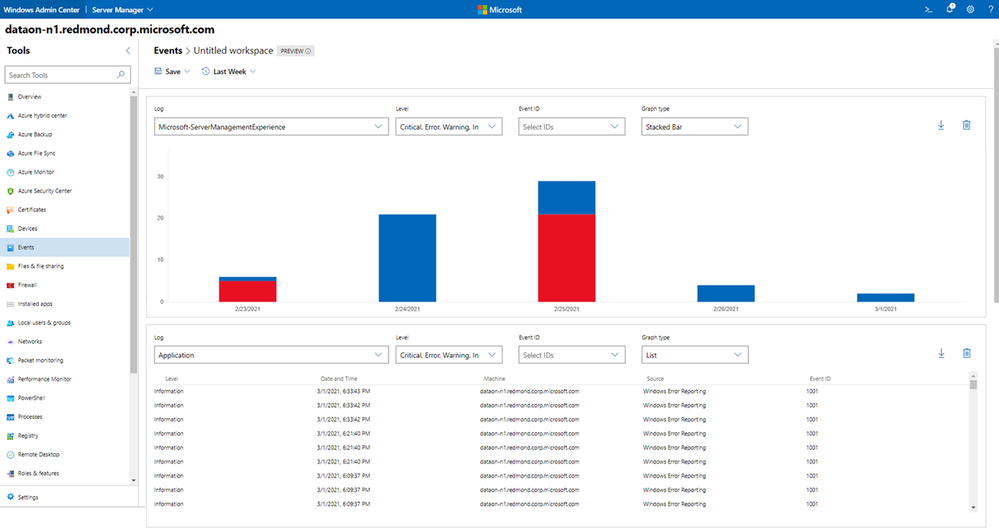Open Processes tool
The height and width of the screenshot is (532, 999).
(x=30, y=417)
